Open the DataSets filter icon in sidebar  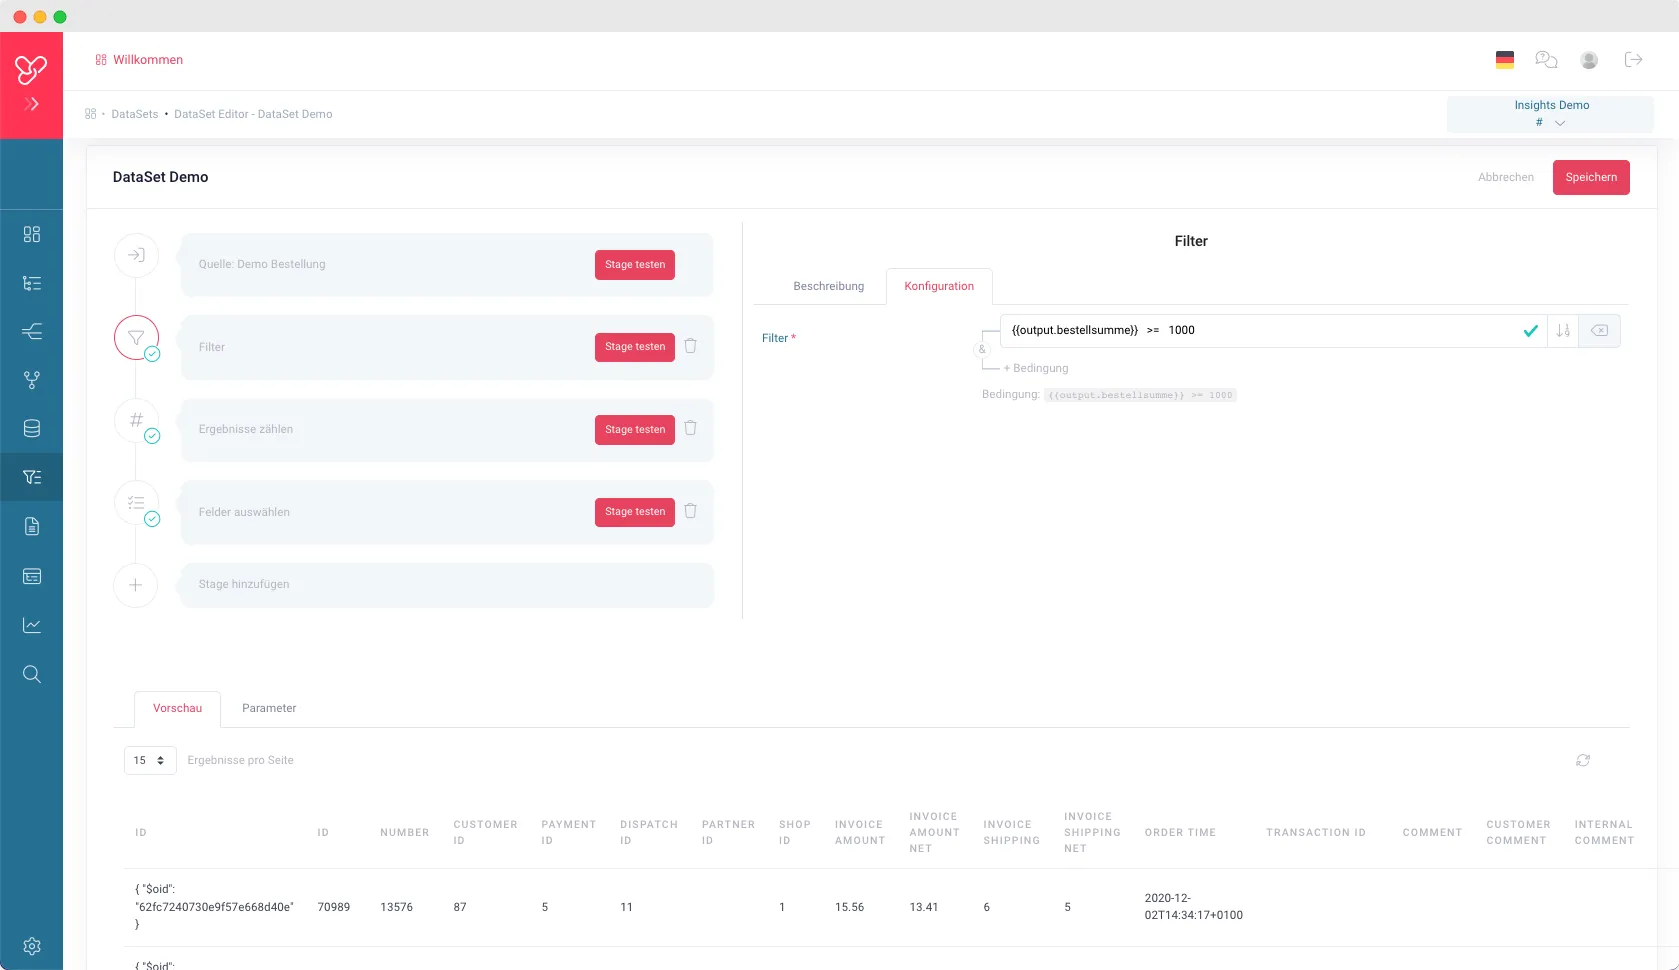[32, 477]
